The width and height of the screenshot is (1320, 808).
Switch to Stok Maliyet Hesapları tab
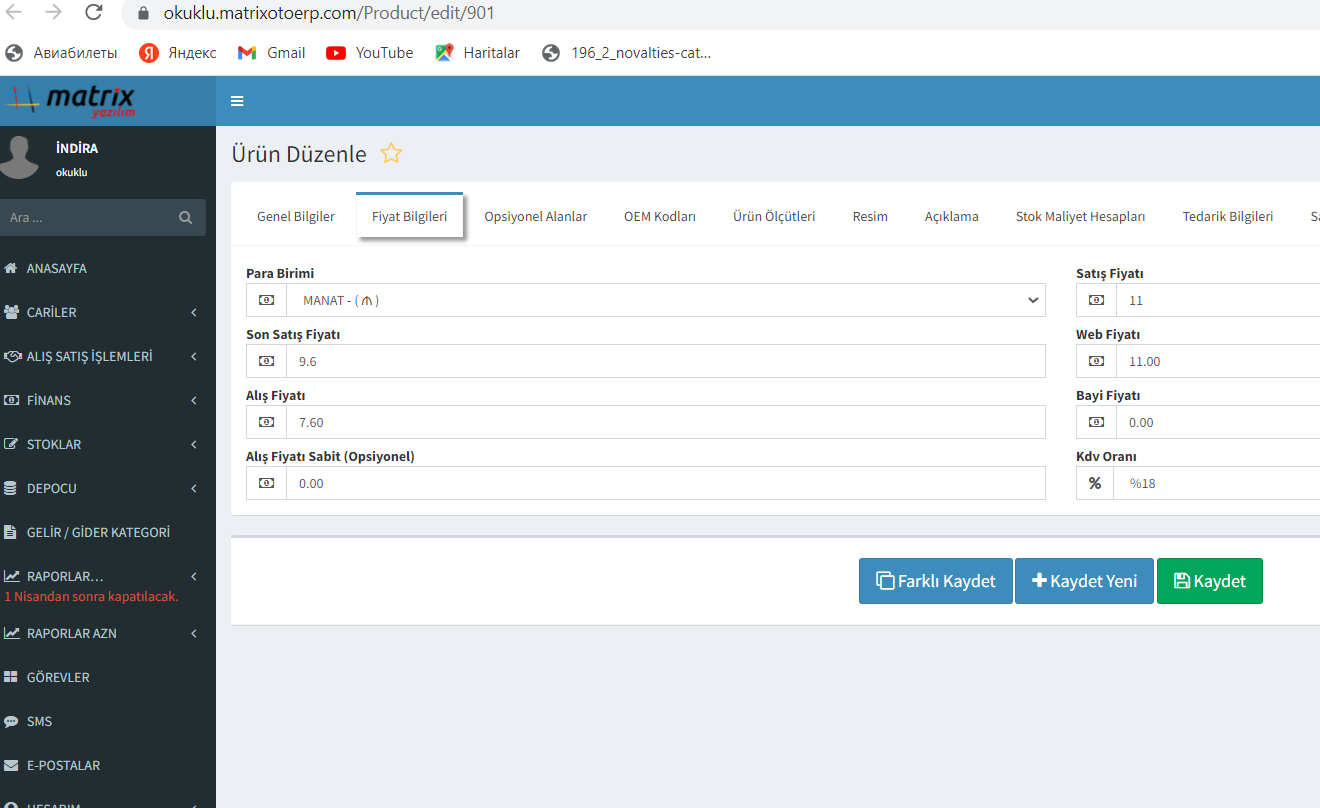1080,217
